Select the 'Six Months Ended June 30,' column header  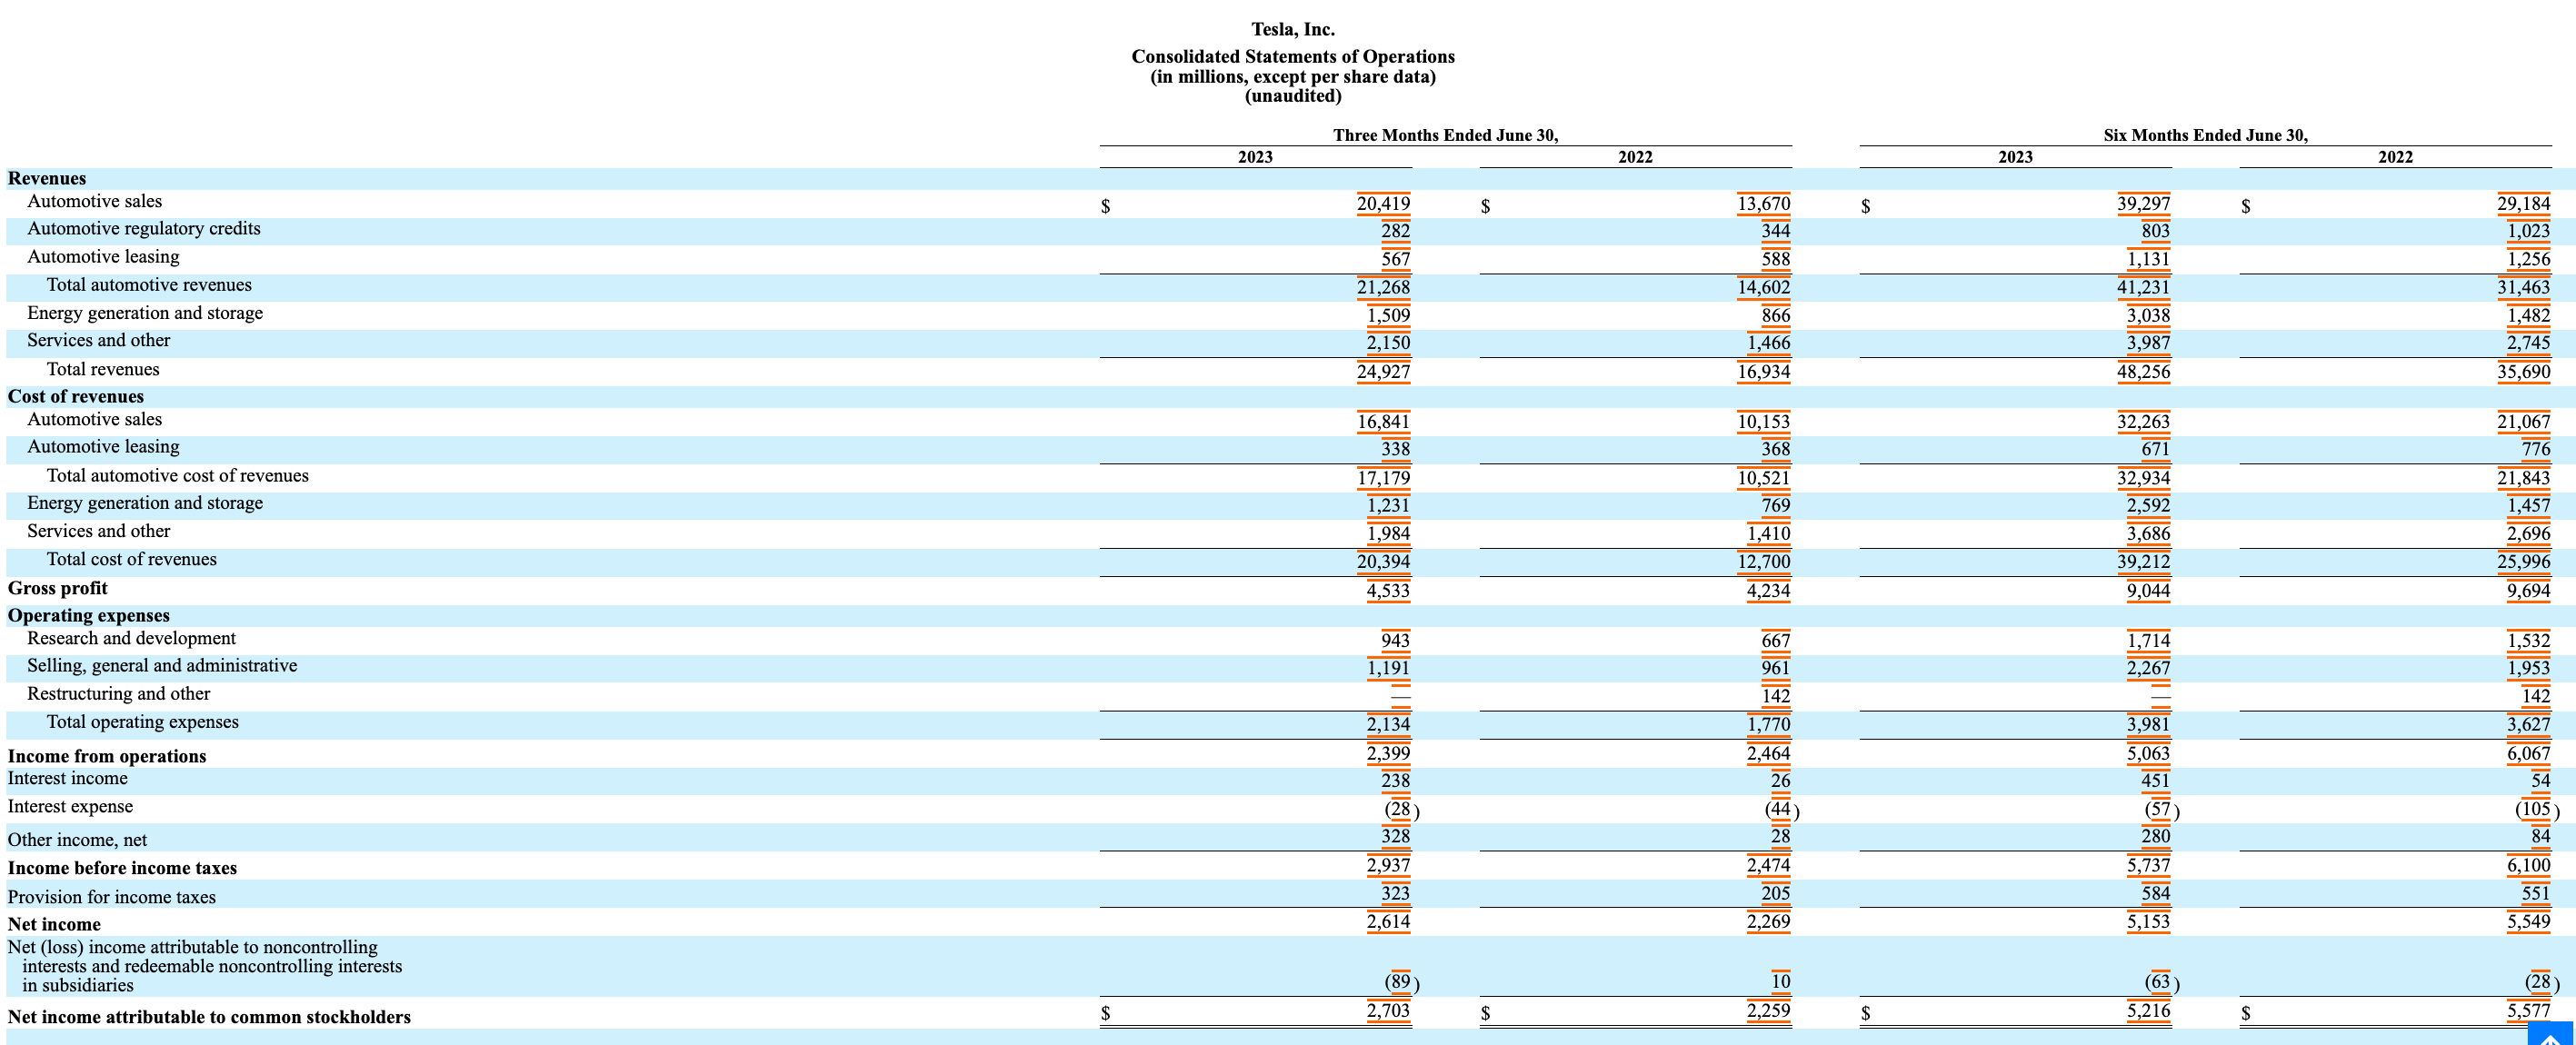coord(2206,135)
